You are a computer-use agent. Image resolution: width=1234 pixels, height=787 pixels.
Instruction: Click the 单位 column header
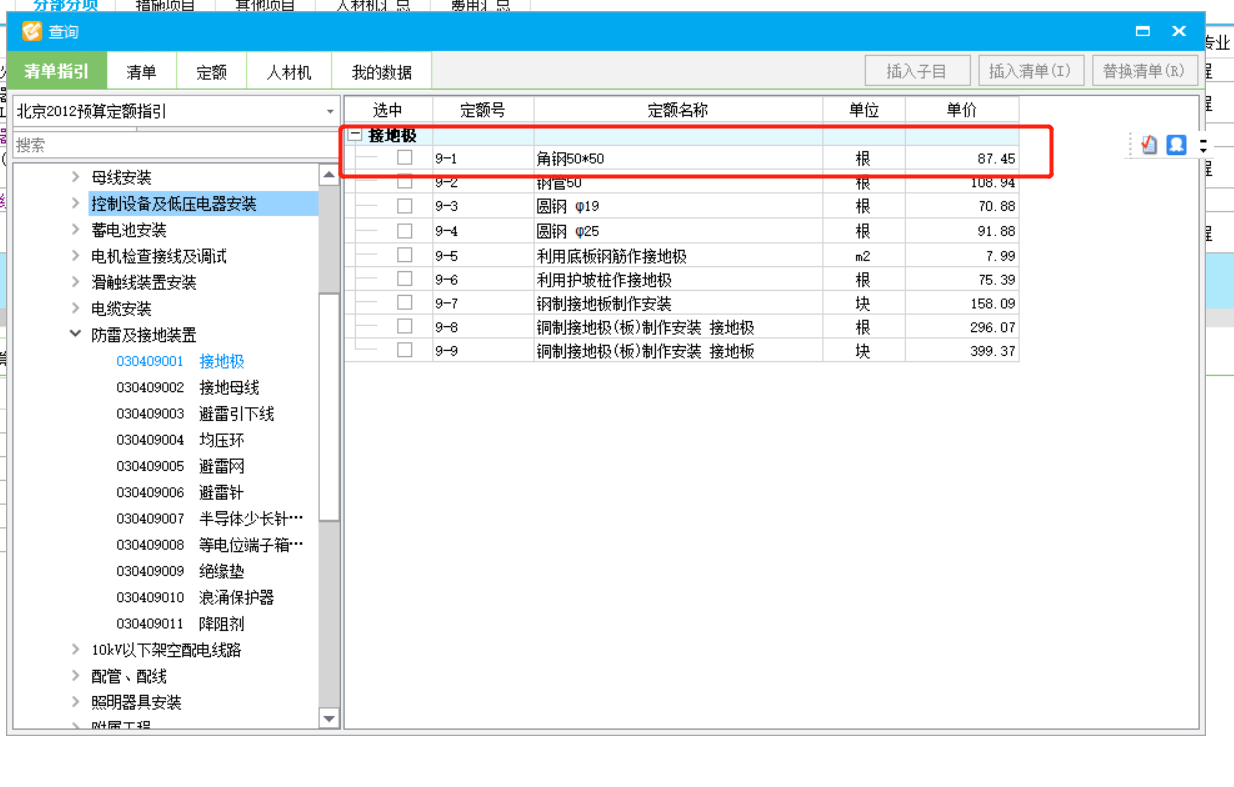coord(864,110)
